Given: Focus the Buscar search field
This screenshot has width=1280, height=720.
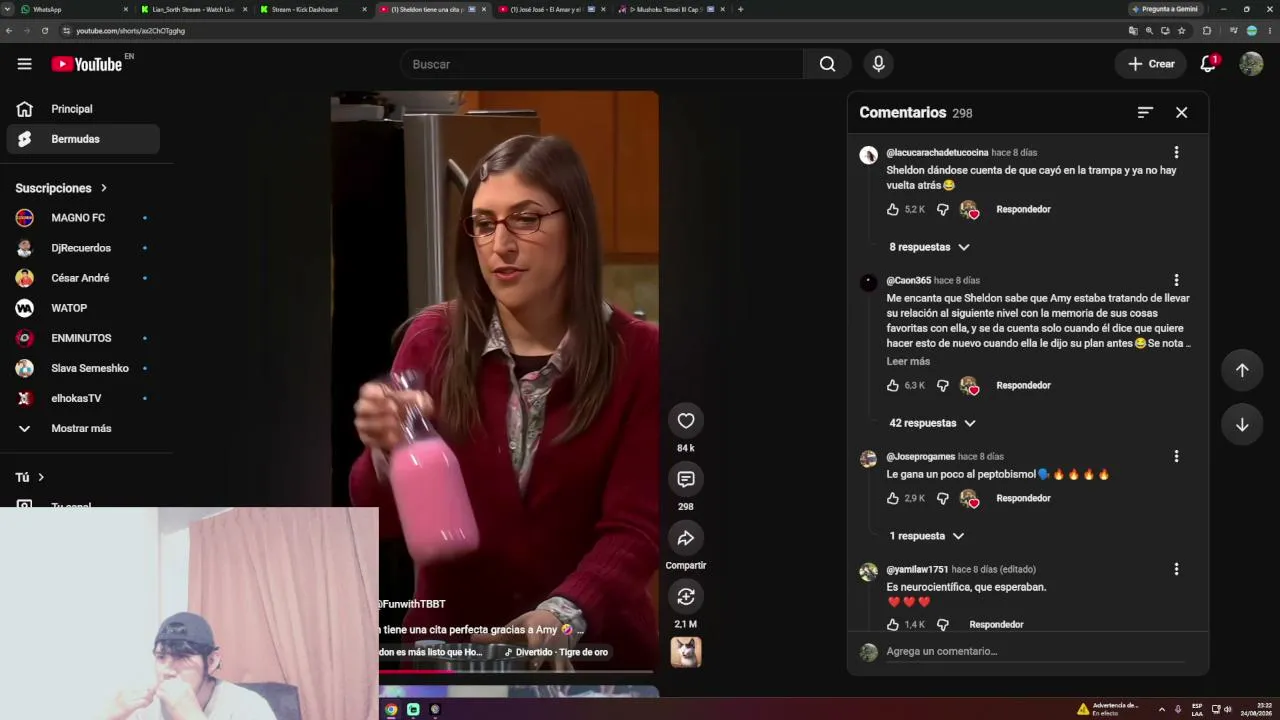Looking at the screenshot, I should click(602, 64).
